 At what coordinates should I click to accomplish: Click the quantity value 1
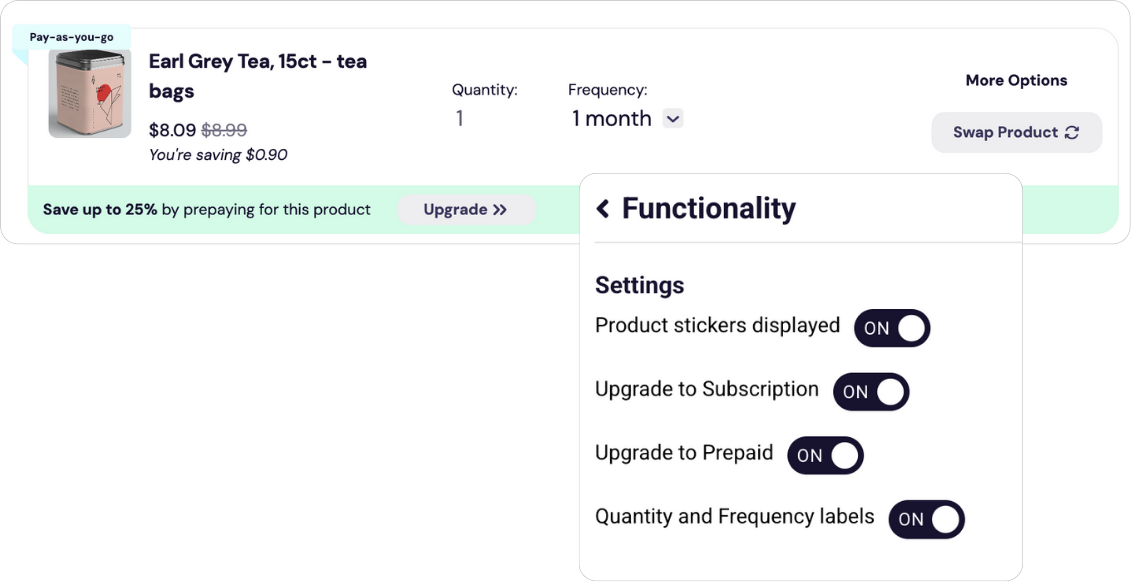(x=459, y=118)
